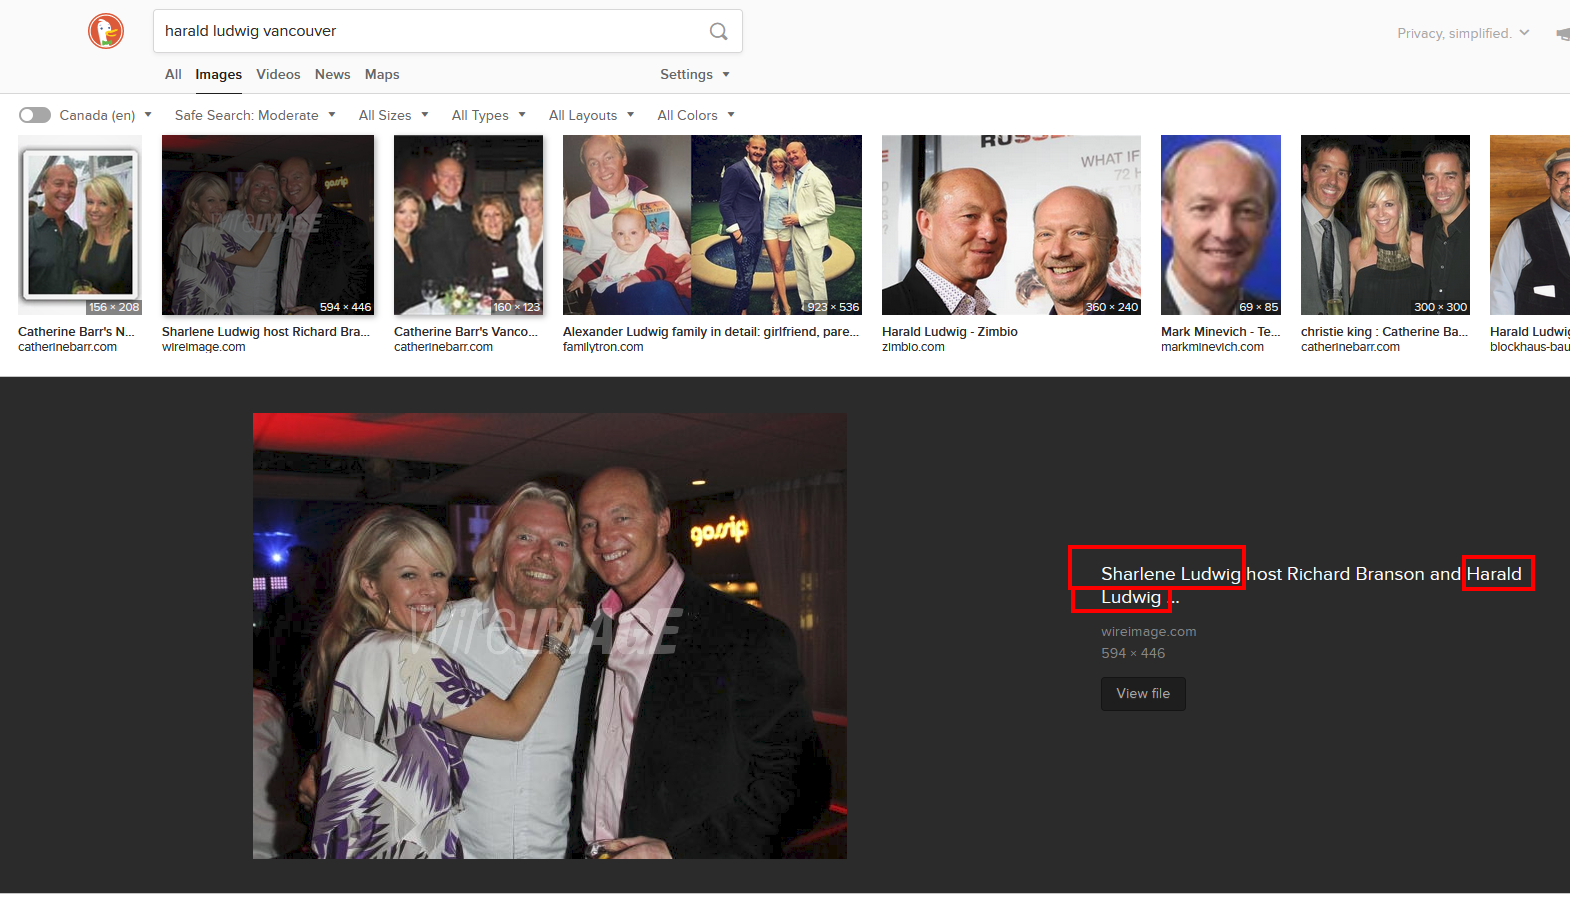Image resolution: width=1570 pixels, height=899 pixels.
Task: Select the Images tab
Action: pos(218,74)
